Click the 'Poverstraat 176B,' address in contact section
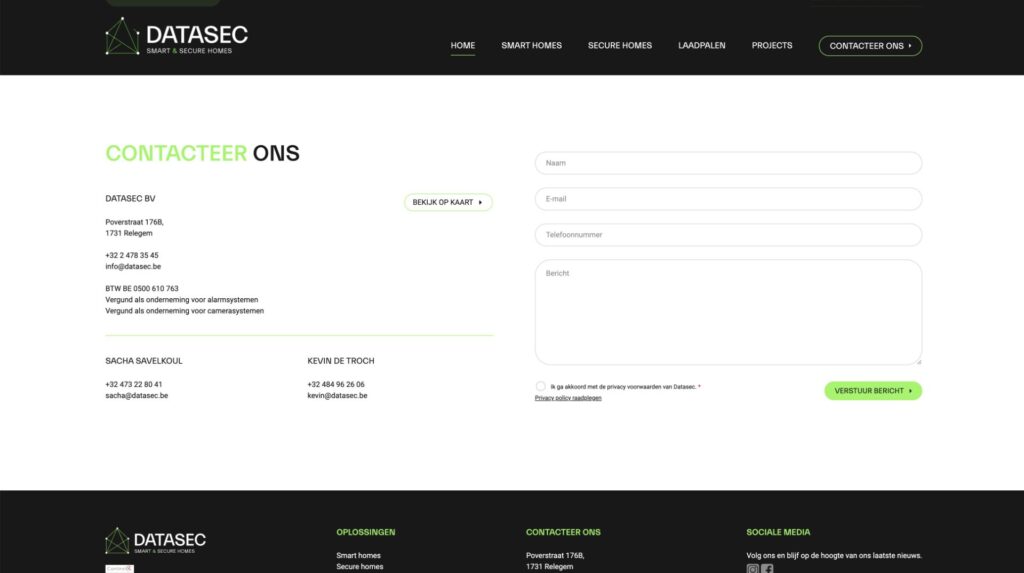Viewport: 1024px width, 573px height. pos(135,223)
